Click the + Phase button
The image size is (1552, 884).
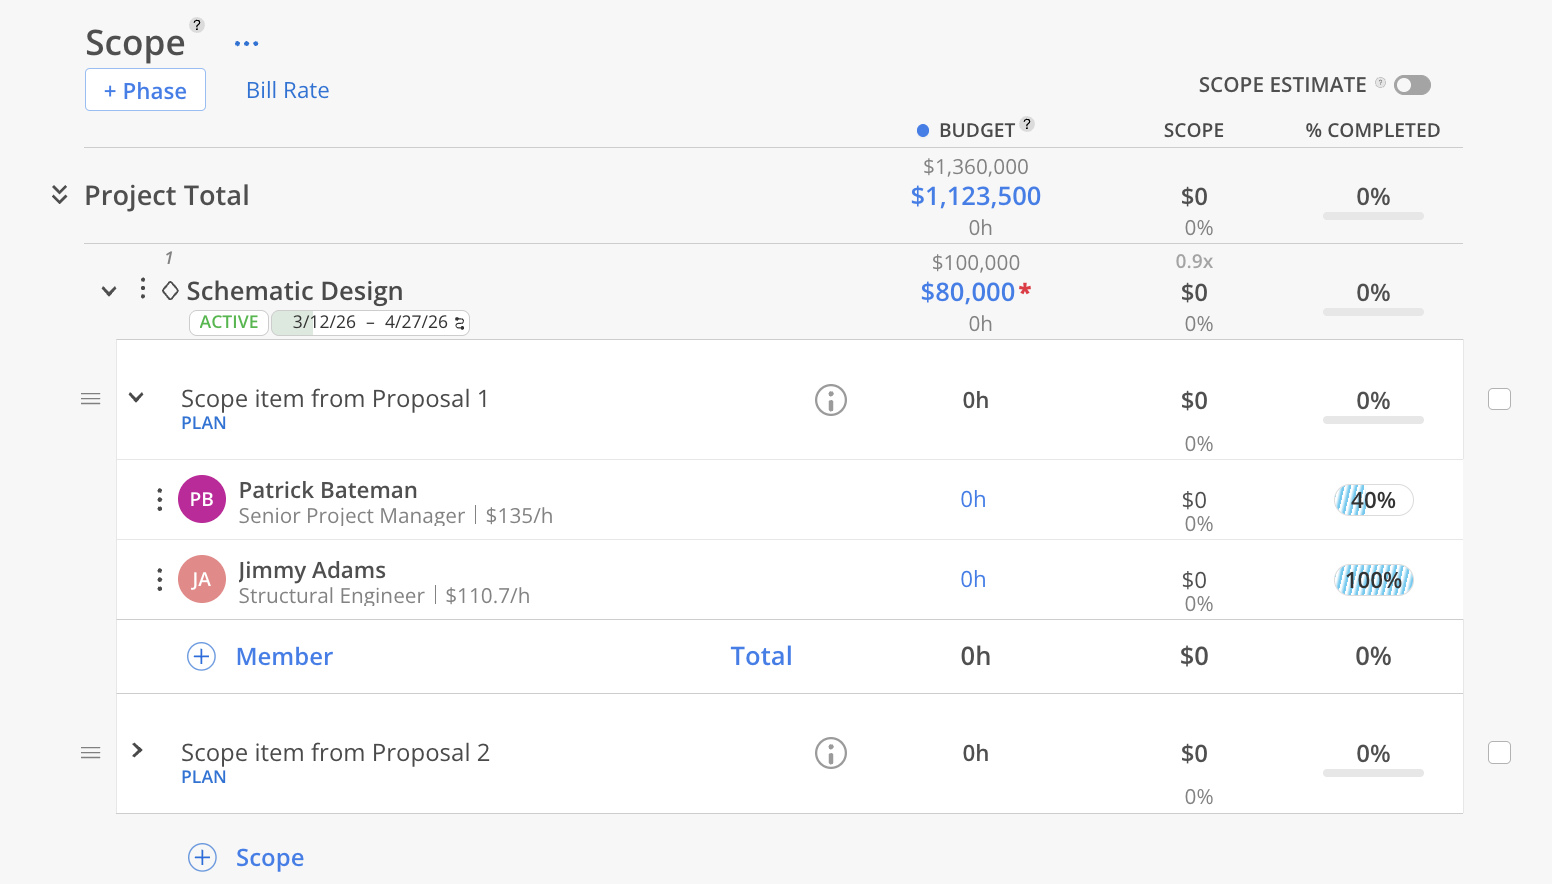click(145, 90)
